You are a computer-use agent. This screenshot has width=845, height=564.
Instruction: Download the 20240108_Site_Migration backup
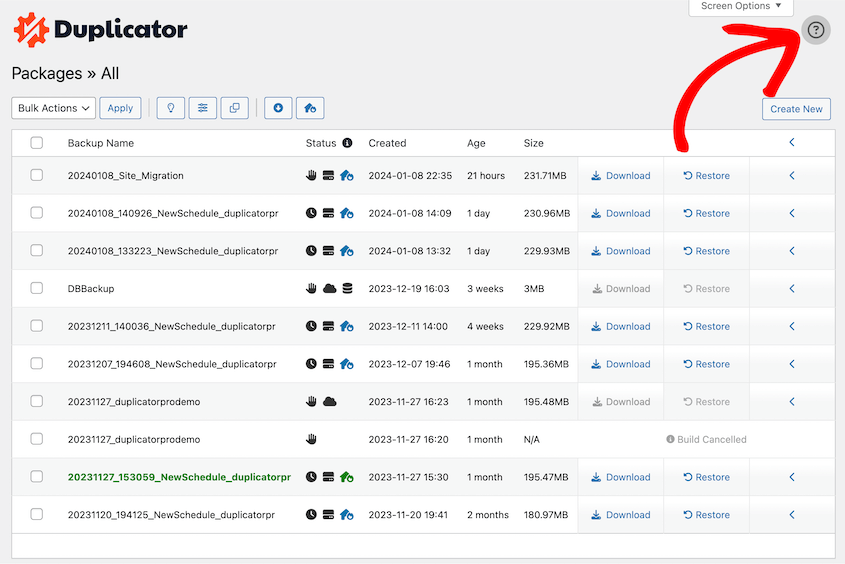click(x=621, y=176)
